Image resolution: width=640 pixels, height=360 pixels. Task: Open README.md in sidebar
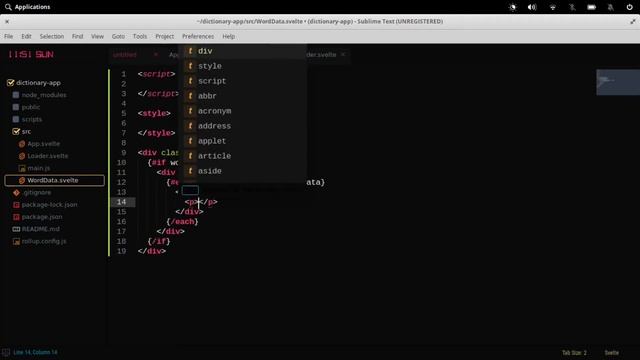[41, 229]
